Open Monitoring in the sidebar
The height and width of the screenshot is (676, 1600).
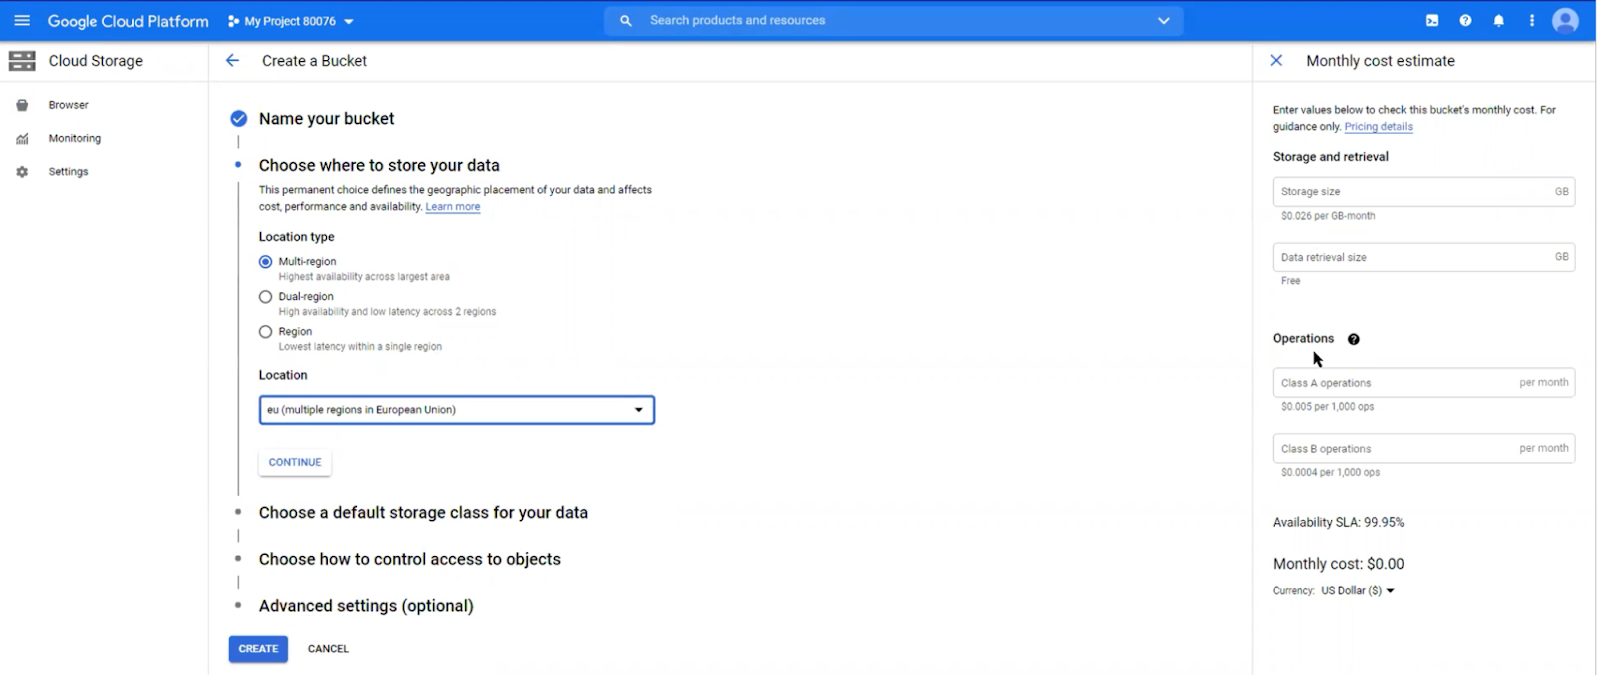[75, 139]
